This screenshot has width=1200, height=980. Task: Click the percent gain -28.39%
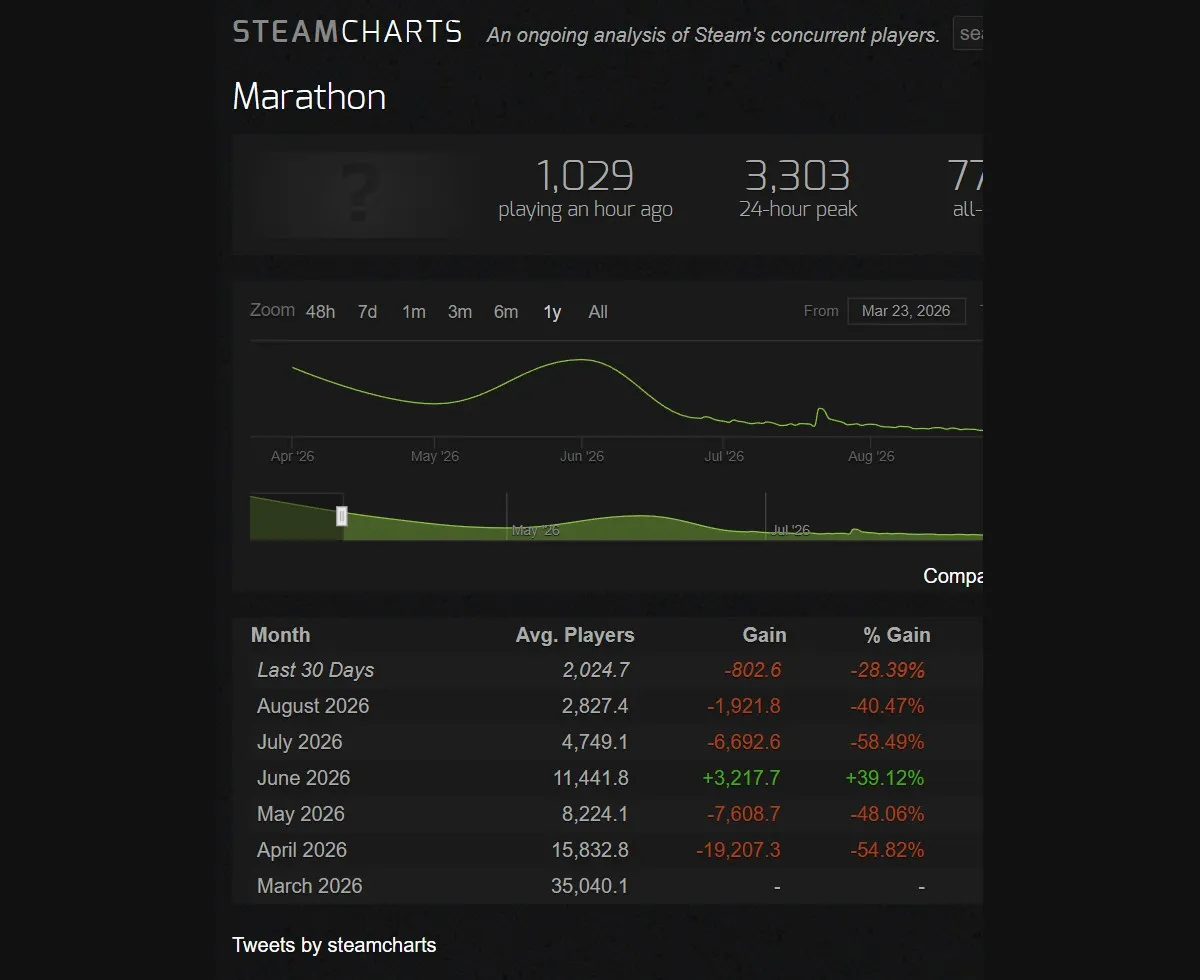[887, 670]
